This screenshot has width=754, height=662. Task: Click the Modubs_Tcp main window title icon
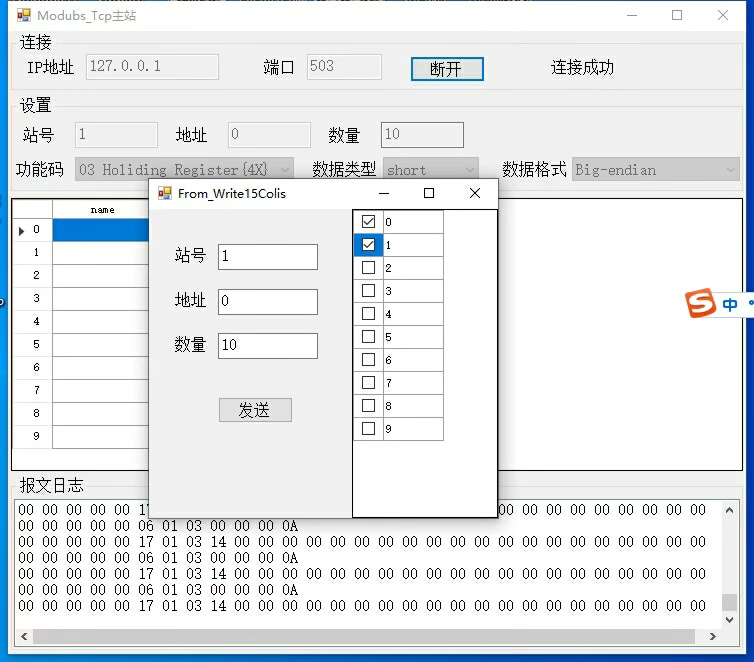(x=24, y=15)
